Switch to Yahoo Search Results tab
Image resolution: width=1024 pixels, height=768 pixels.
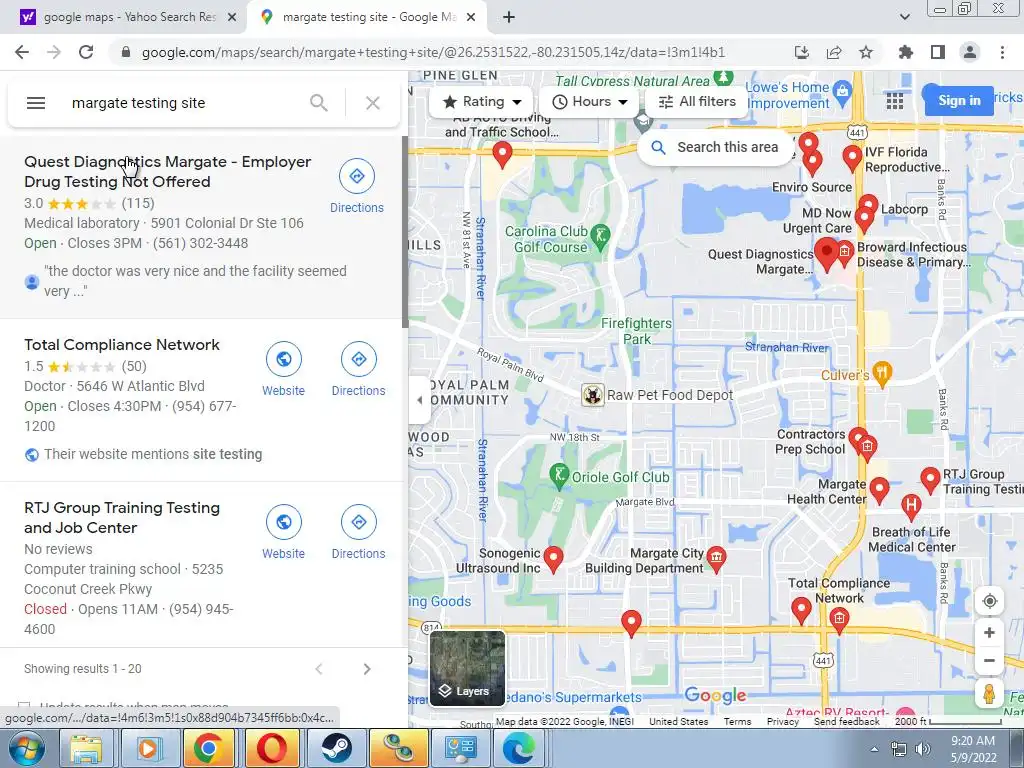(123, 17)
